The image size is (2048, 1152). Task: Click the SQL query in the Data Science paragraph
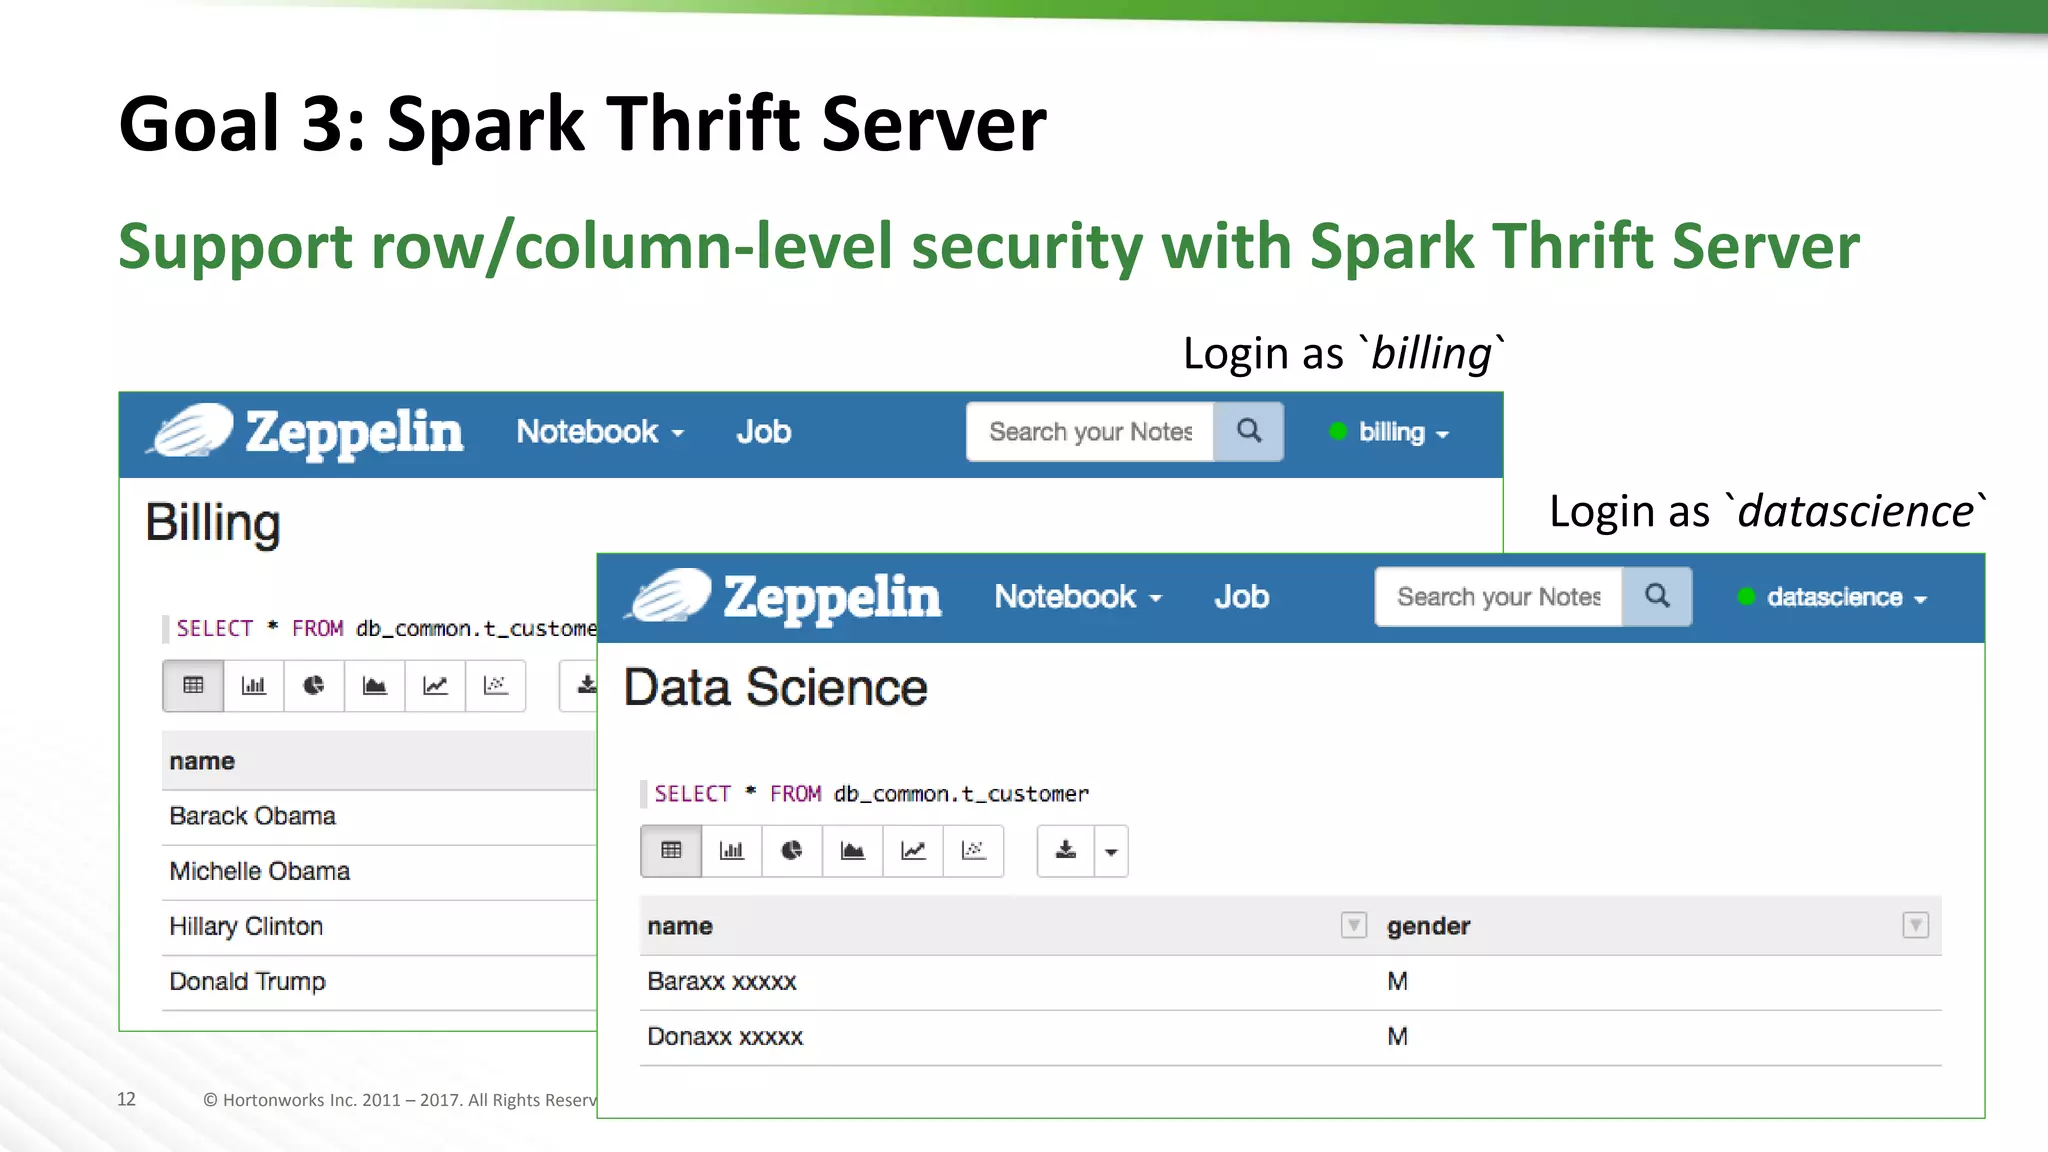pyautogui.click(x=871, y=794)
